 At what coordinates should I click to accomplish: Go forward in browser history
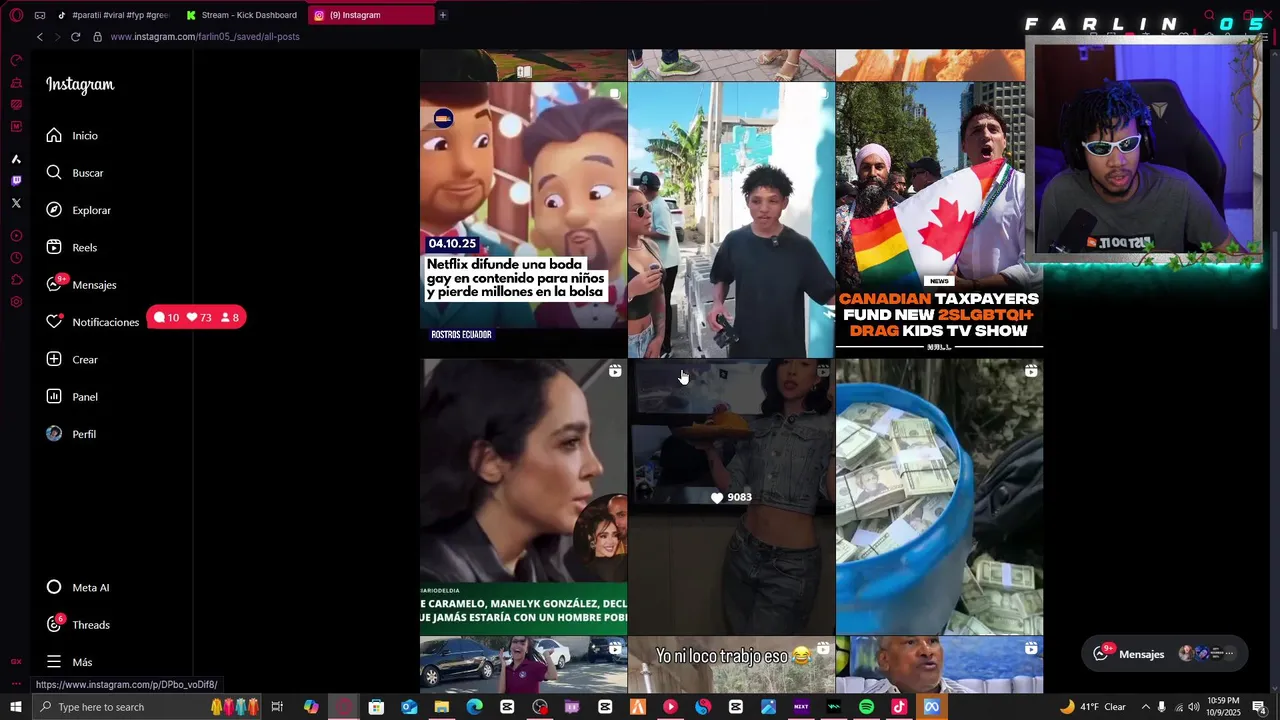(57, 37)
